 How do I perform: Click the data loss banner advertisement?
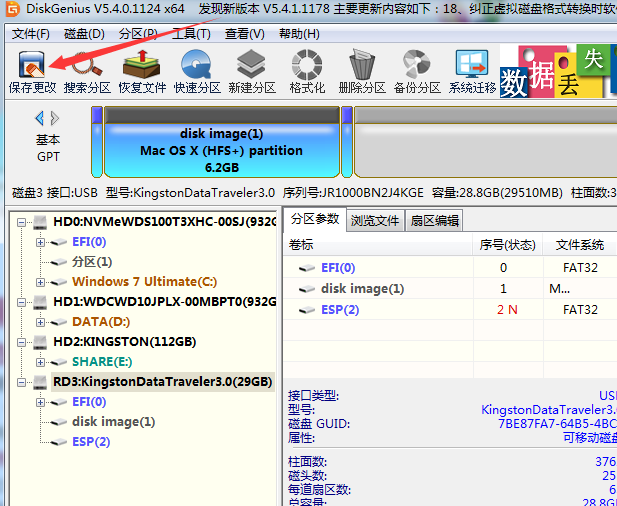point(558,71)
